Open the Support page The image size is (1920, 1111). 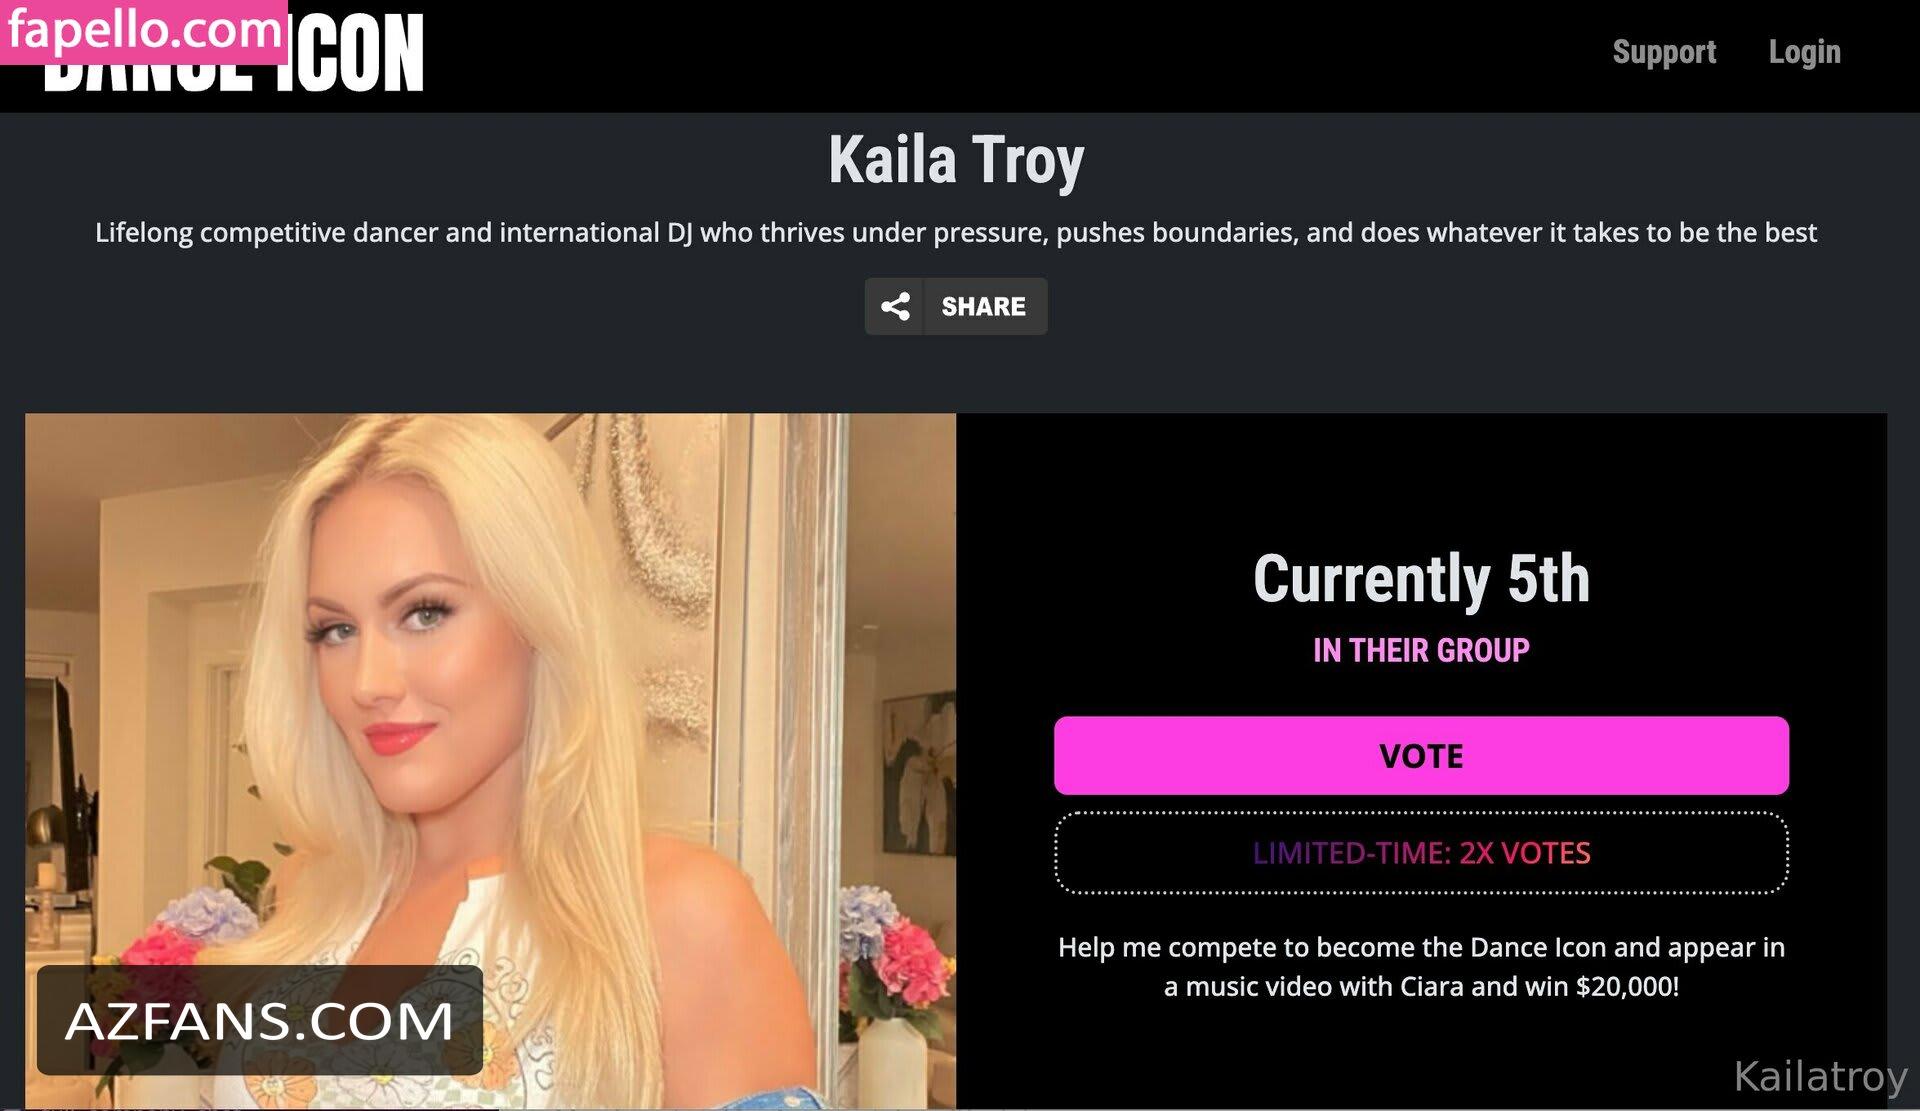[x=1664, y=52]
